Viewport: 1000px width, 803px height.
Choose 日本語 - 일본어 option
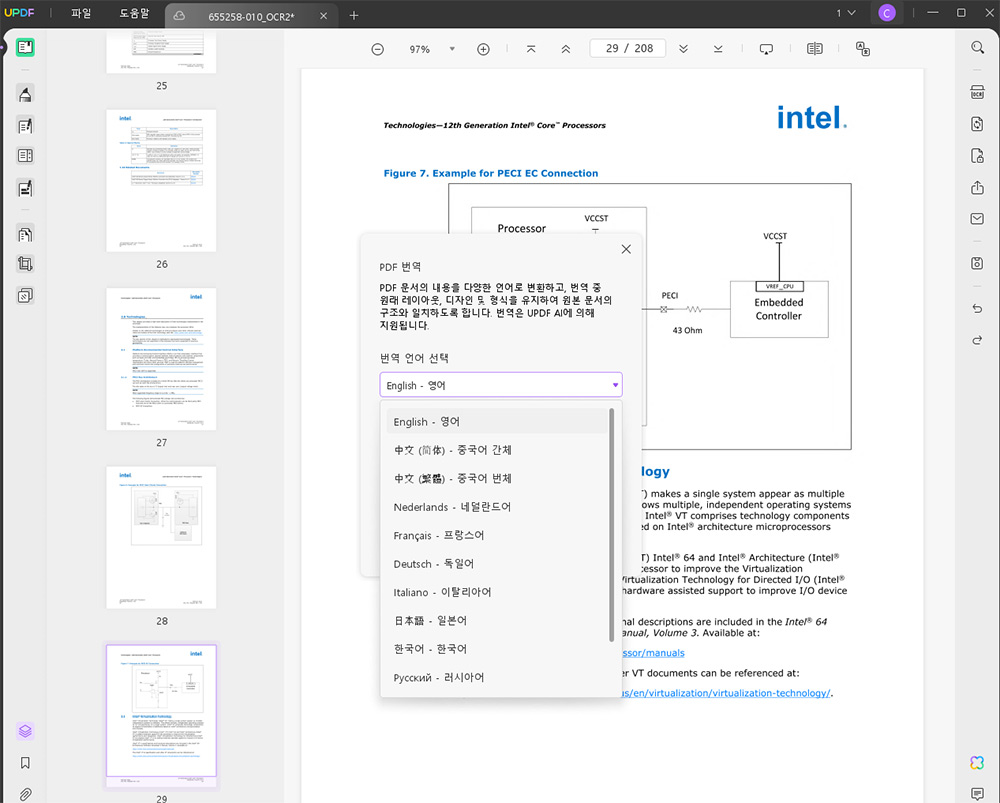pyautogui.click(x=497, y=621)
